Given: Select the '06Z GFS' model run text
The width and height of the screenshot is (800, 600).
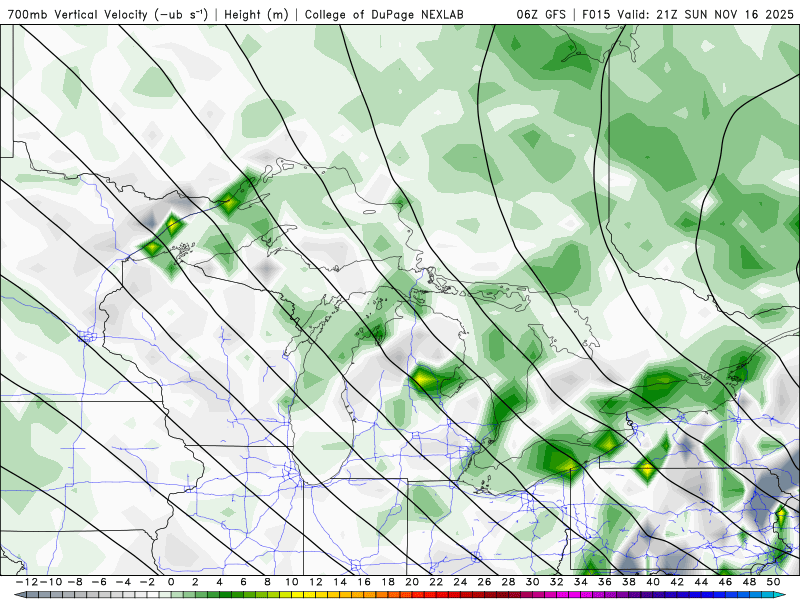Looking at the screenshot, I should click(541, 14).
